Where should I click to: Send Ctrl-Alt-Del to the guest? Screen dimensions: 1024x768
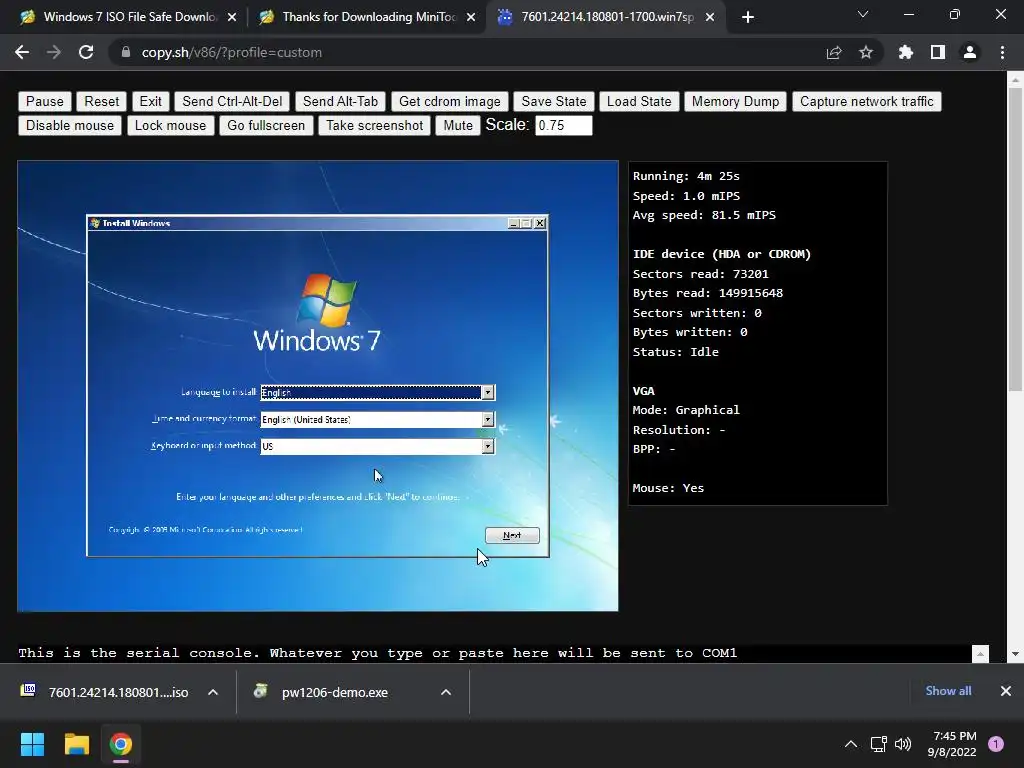[x=232, y=101]
